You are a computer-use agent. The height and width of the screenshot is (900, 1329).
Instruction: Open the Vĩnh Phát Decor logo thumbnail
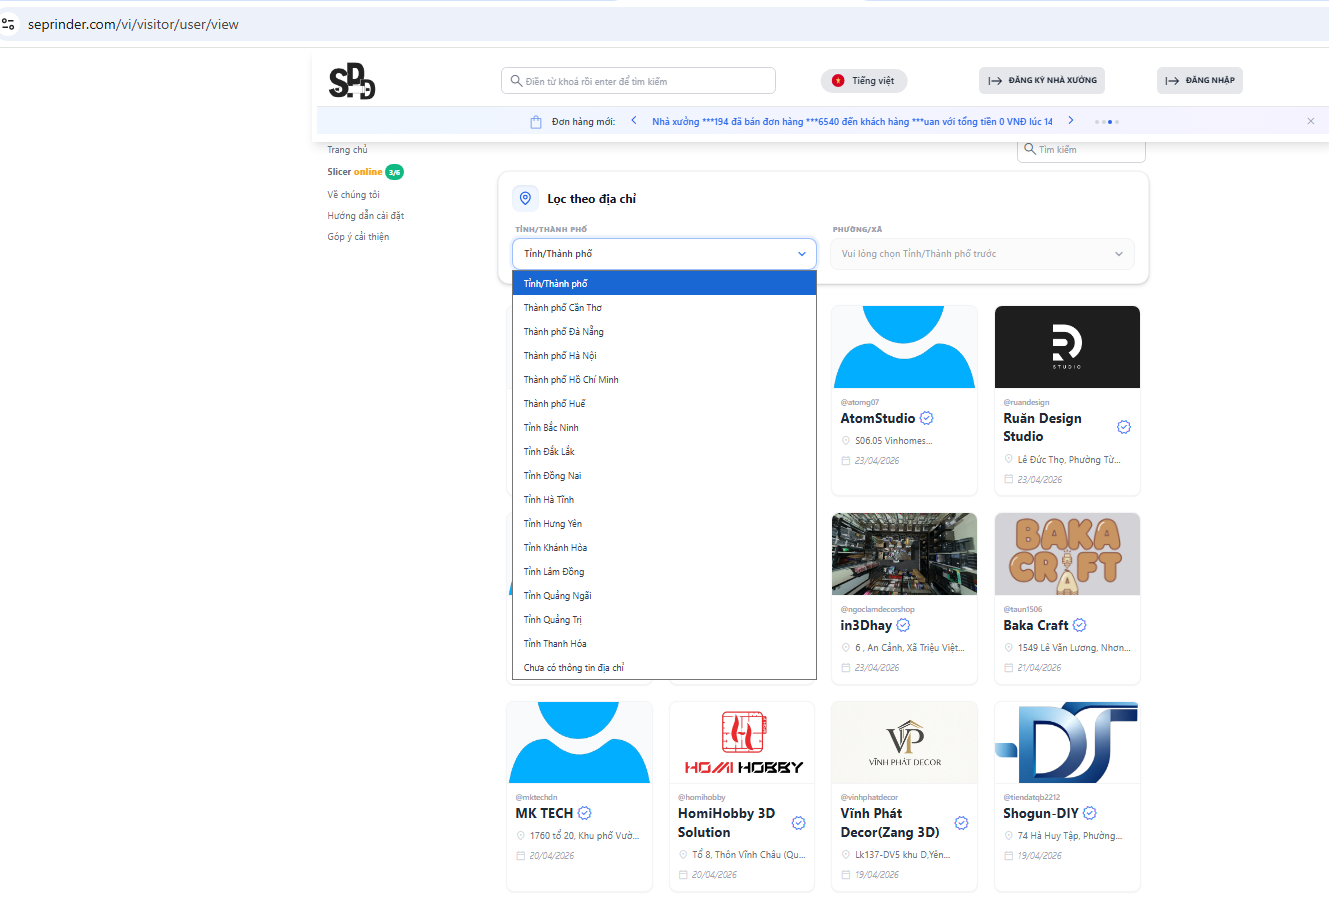tap(904, 742)
